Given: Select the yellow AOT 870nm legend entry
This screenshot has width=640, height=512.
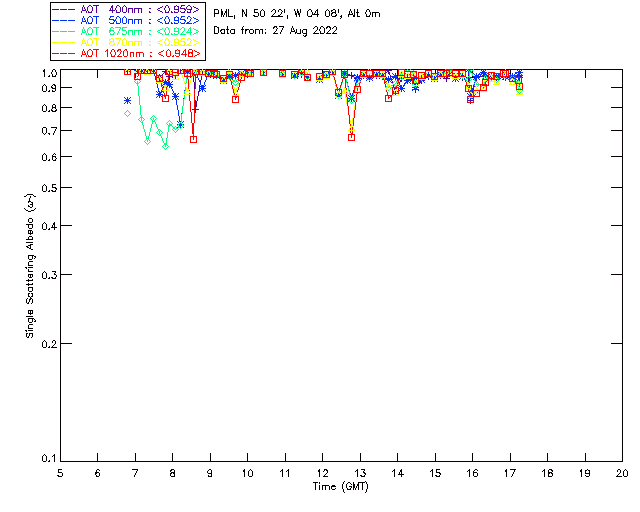Looking at the screenshot, I should click(x=126, y=42).
